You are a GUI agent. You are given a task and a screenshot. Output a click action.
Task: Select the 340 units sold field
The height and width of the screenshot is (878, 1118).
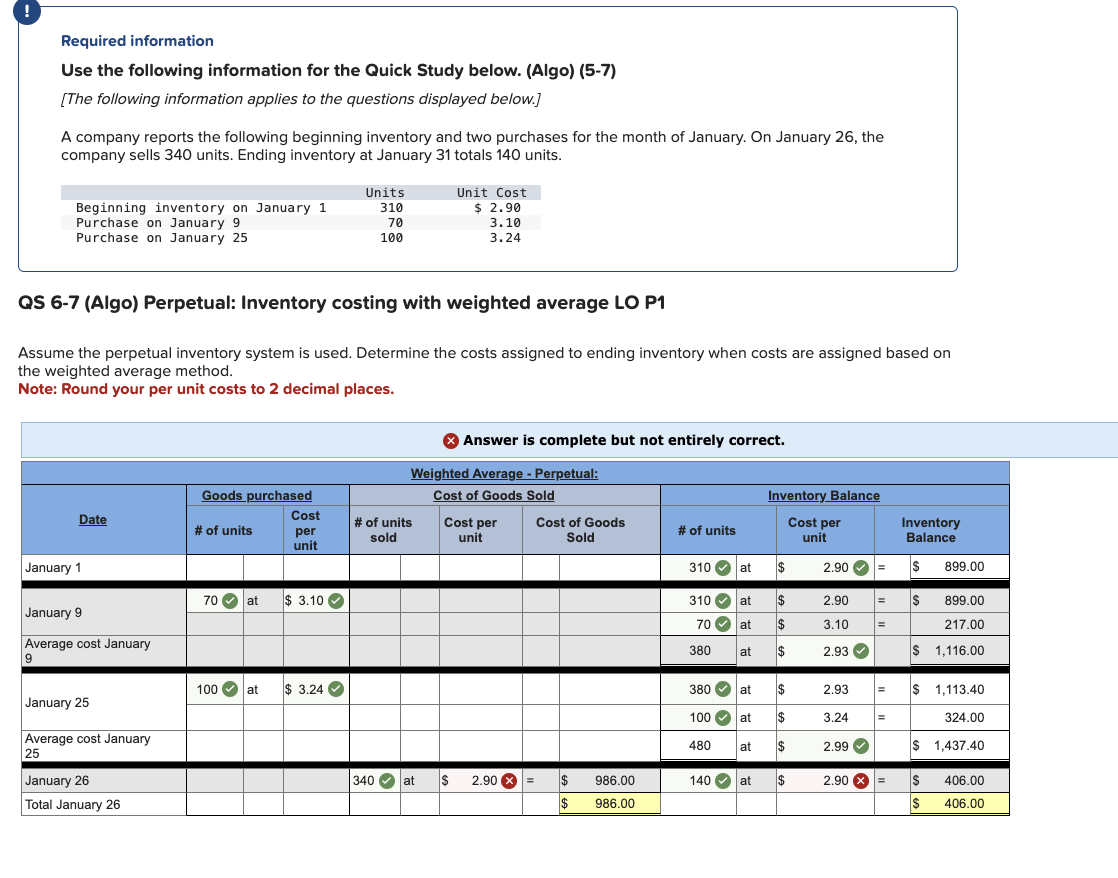374,781
